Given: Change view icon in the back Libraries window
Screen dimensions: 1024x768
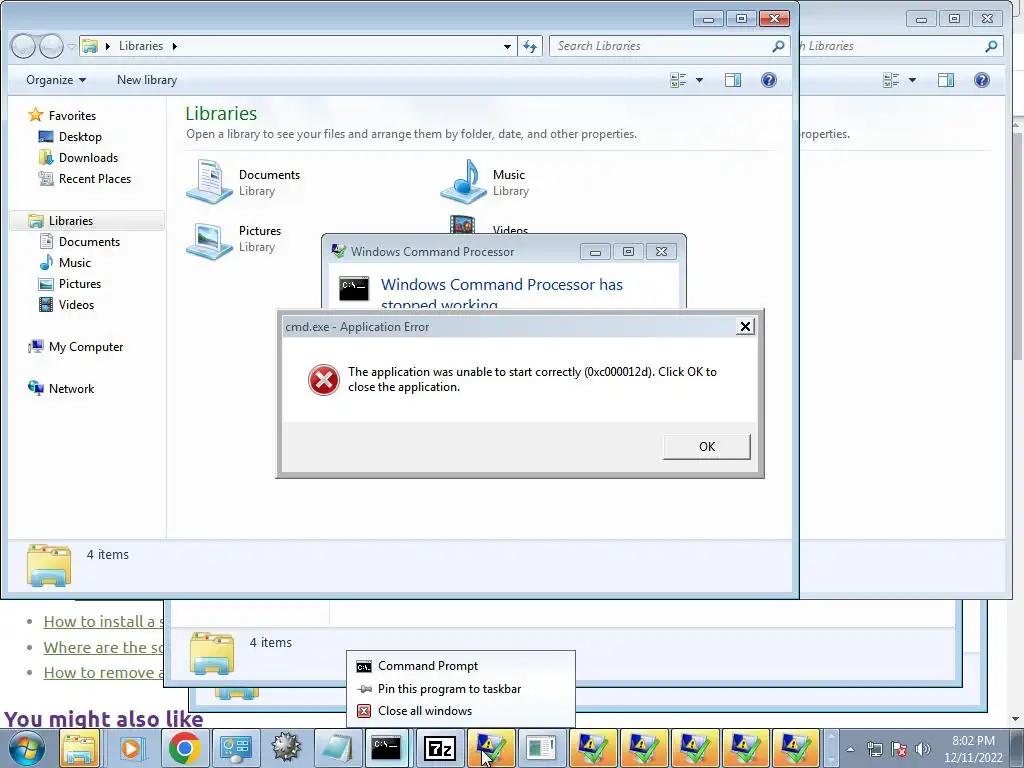Looking at the screenshot, I should click(891, 80).
